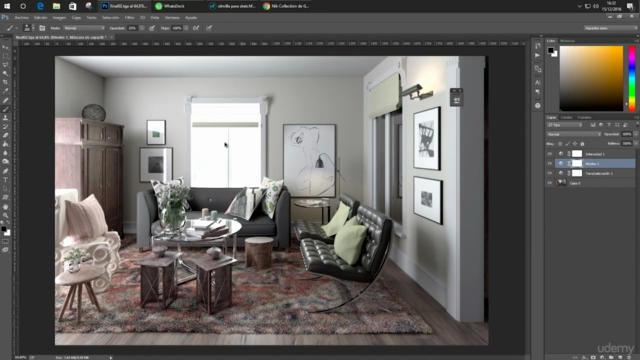Select the Spot Healing Brush tool

[6, 100]
